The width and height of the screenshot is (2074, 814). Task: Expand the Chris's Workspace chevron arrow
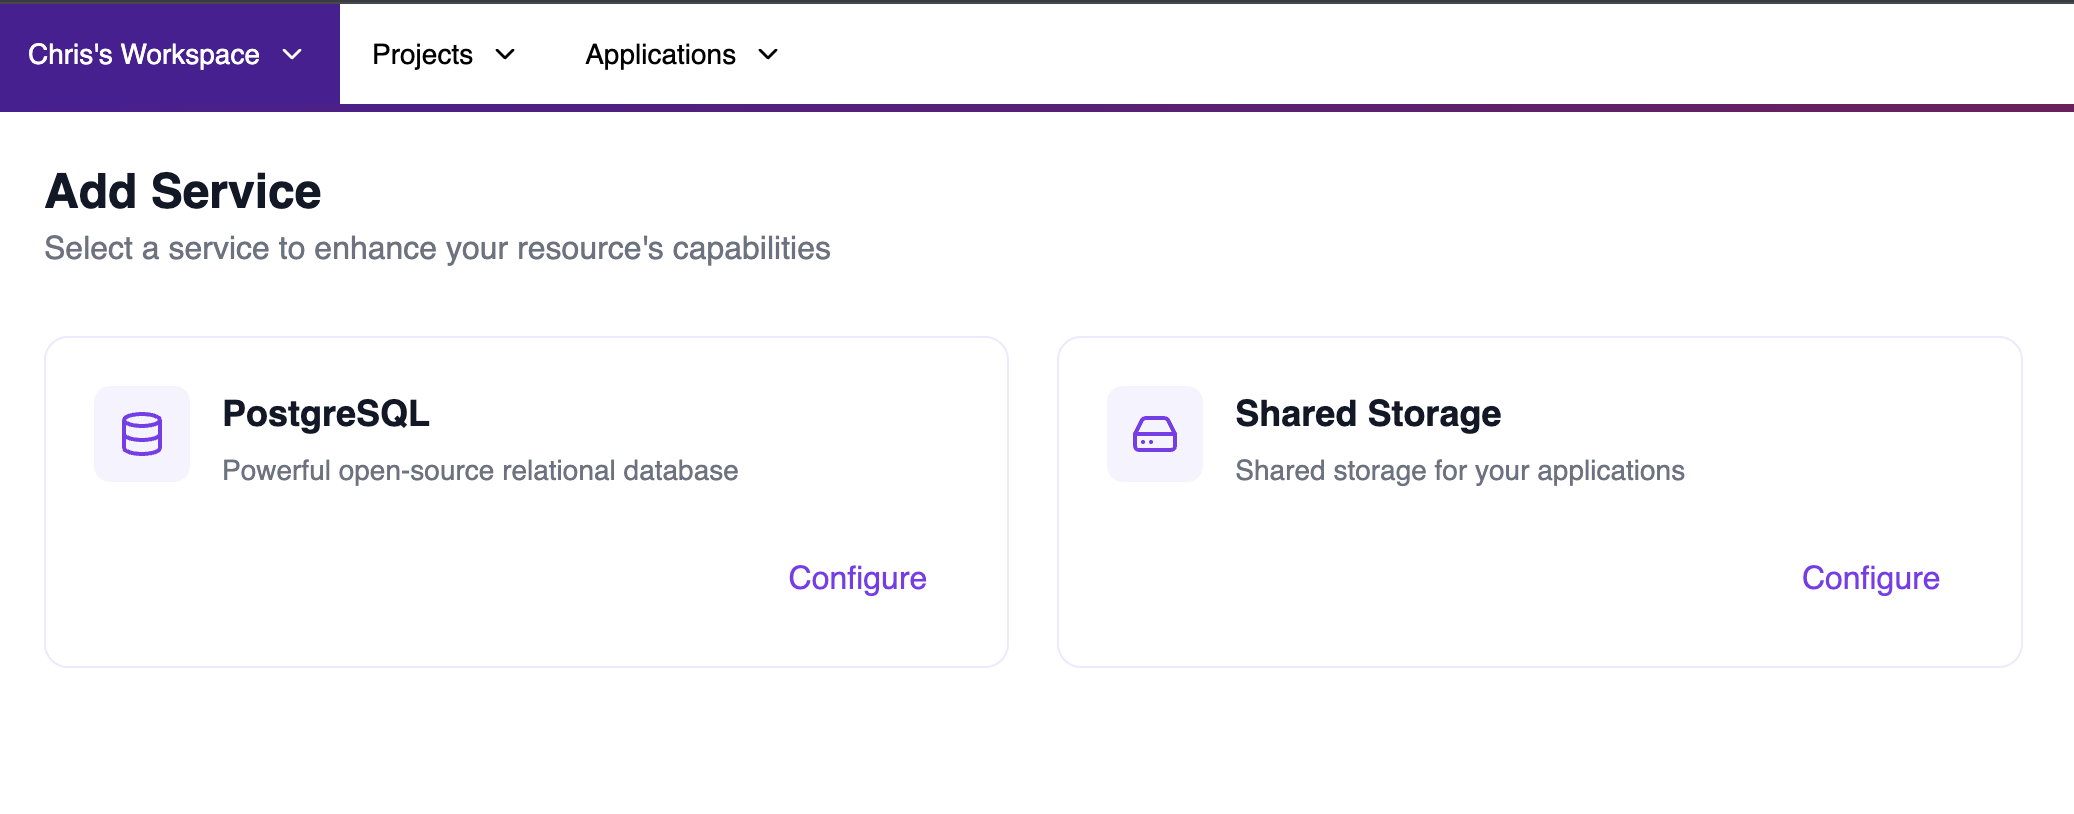[x=292, y=55]
